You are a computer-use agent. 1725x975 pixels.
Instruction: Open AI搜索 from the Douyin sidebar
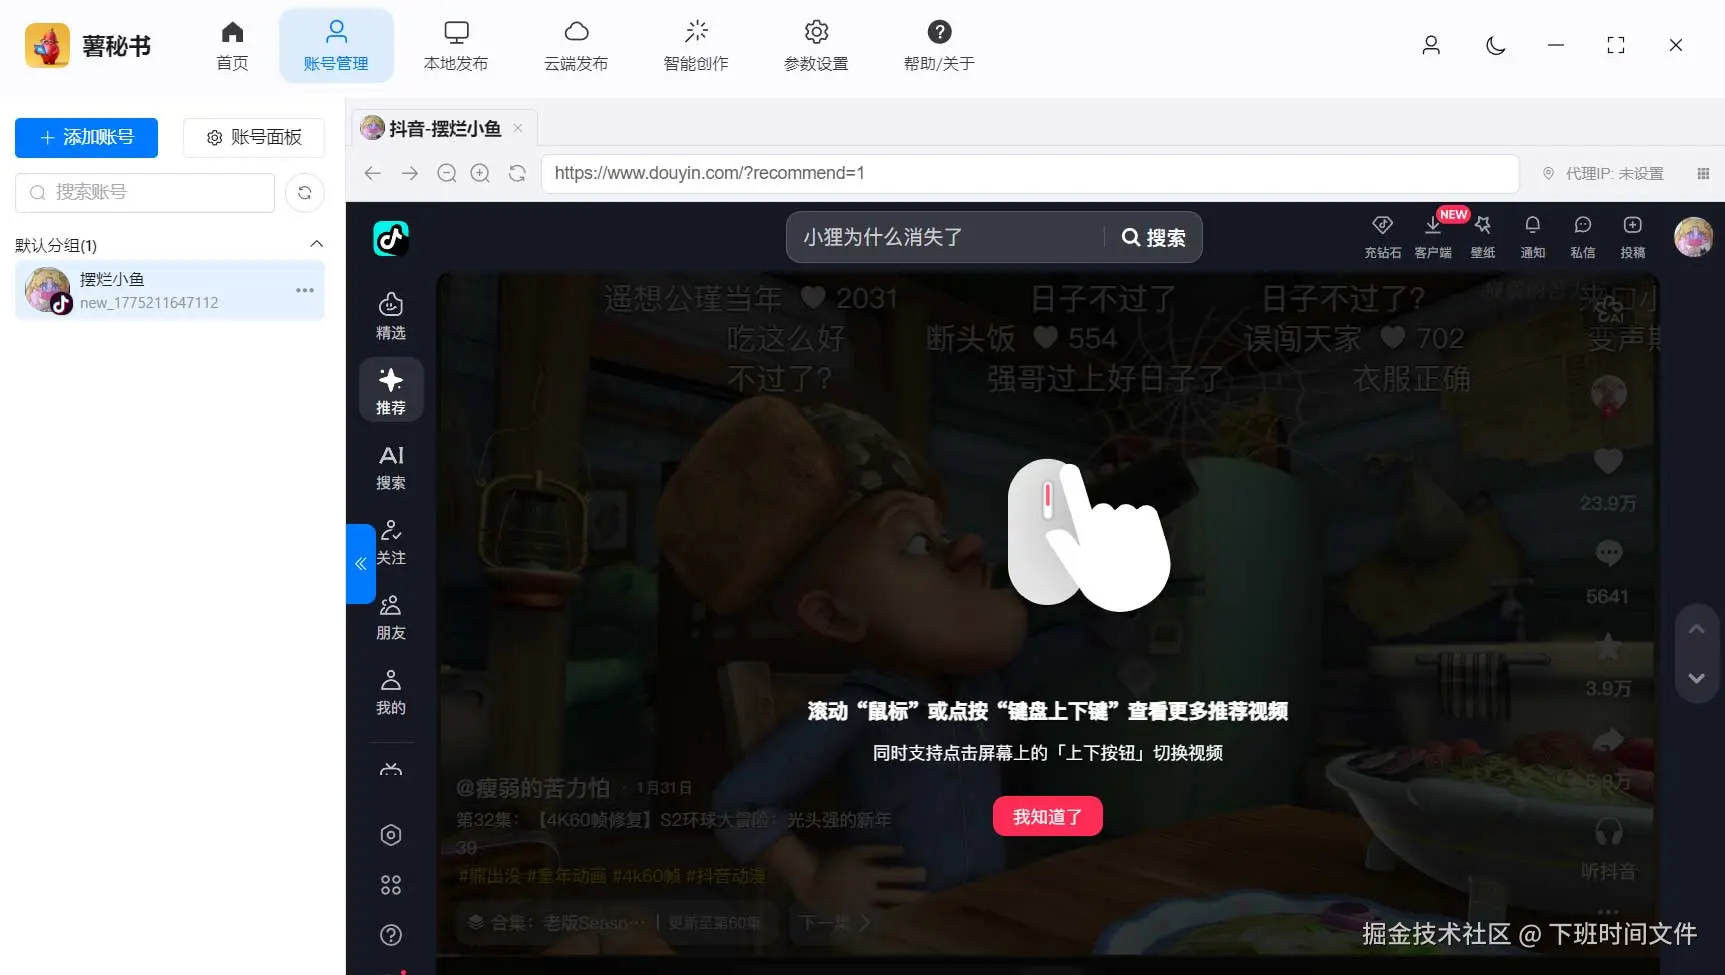[391, 466]
